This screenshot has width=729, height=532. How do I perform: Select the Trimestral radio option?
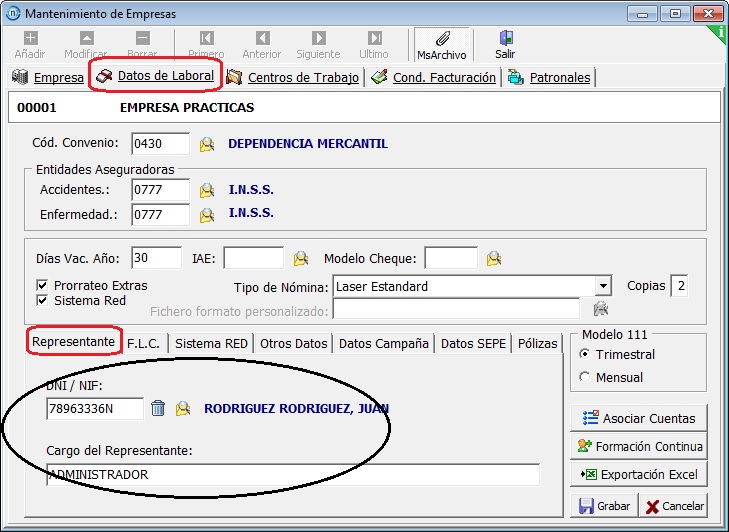585,354
